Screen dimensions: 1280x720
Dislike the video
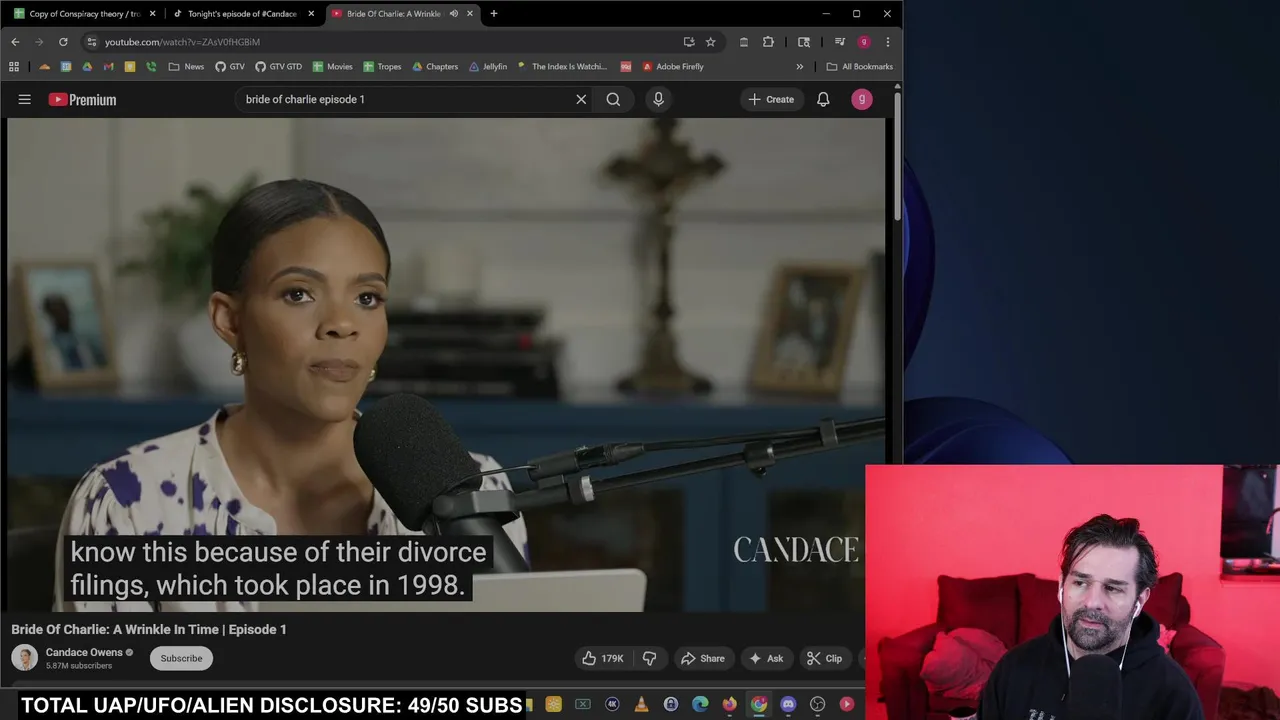[649, 658]
